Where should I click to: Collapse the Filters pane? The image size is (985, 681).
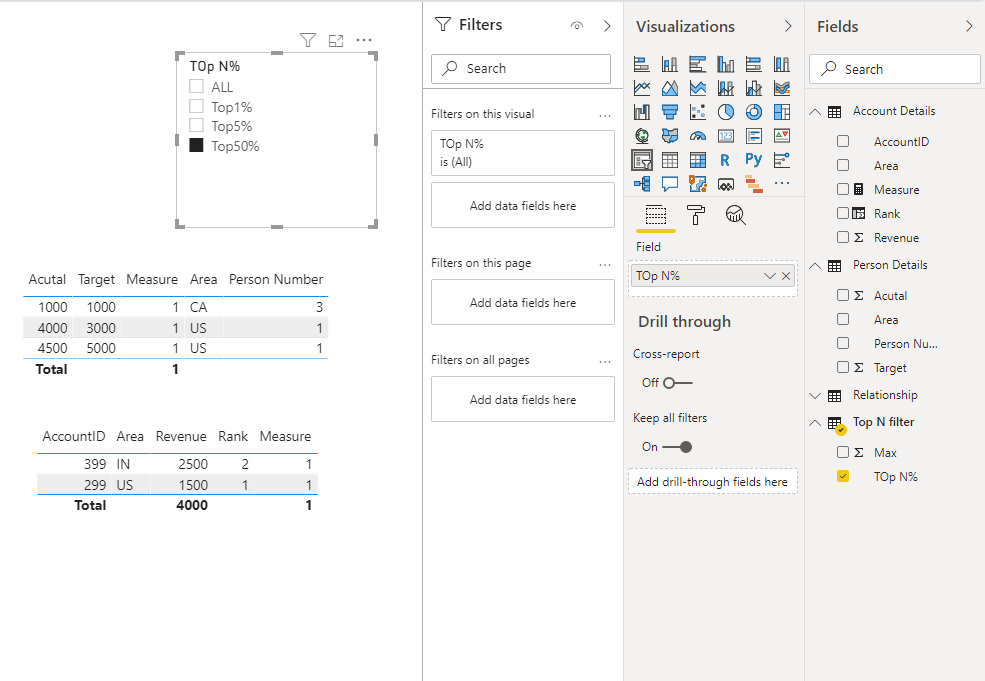(x=607, y=26)
